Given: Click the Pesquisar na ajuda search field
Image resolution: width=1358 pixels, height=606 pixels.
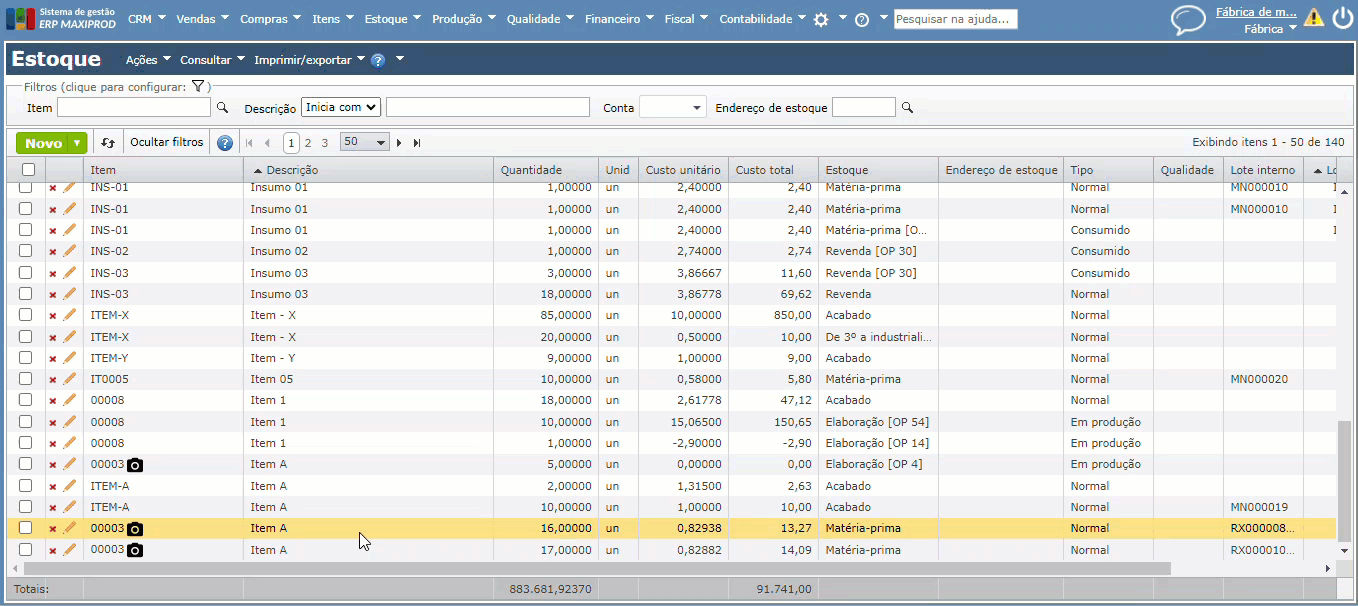Looking at the screenshot, I should [x=955, y=19].
